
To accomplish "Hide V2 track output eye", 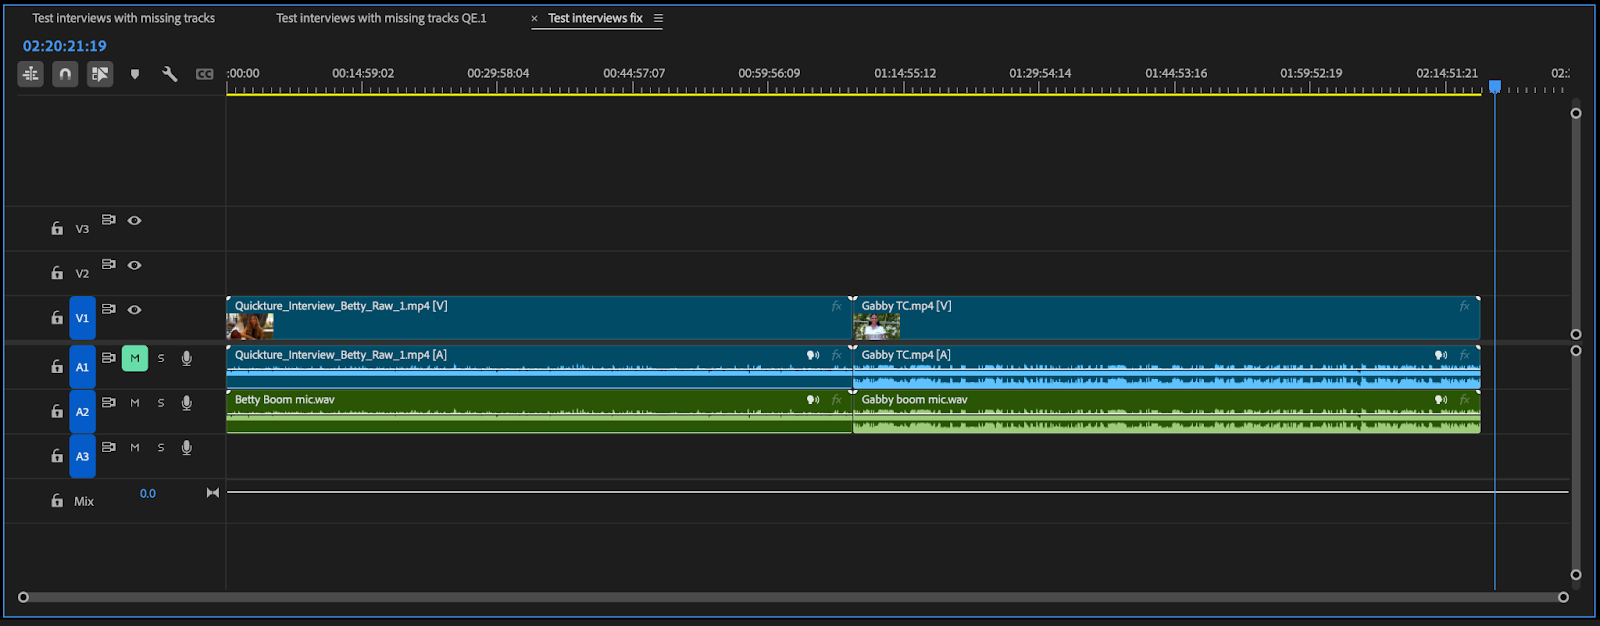I will 135,265.
